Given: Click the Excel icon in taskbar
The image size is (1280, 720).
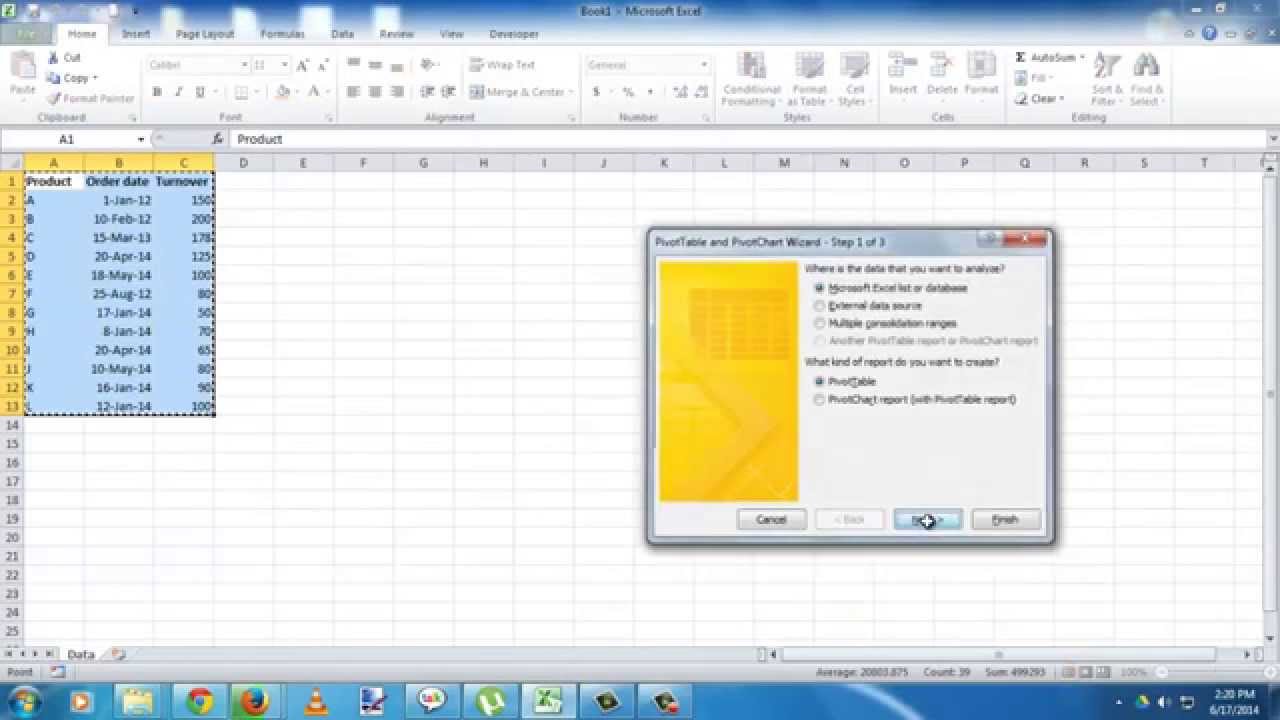Looking at the screenshot, I should coord(549,702).
